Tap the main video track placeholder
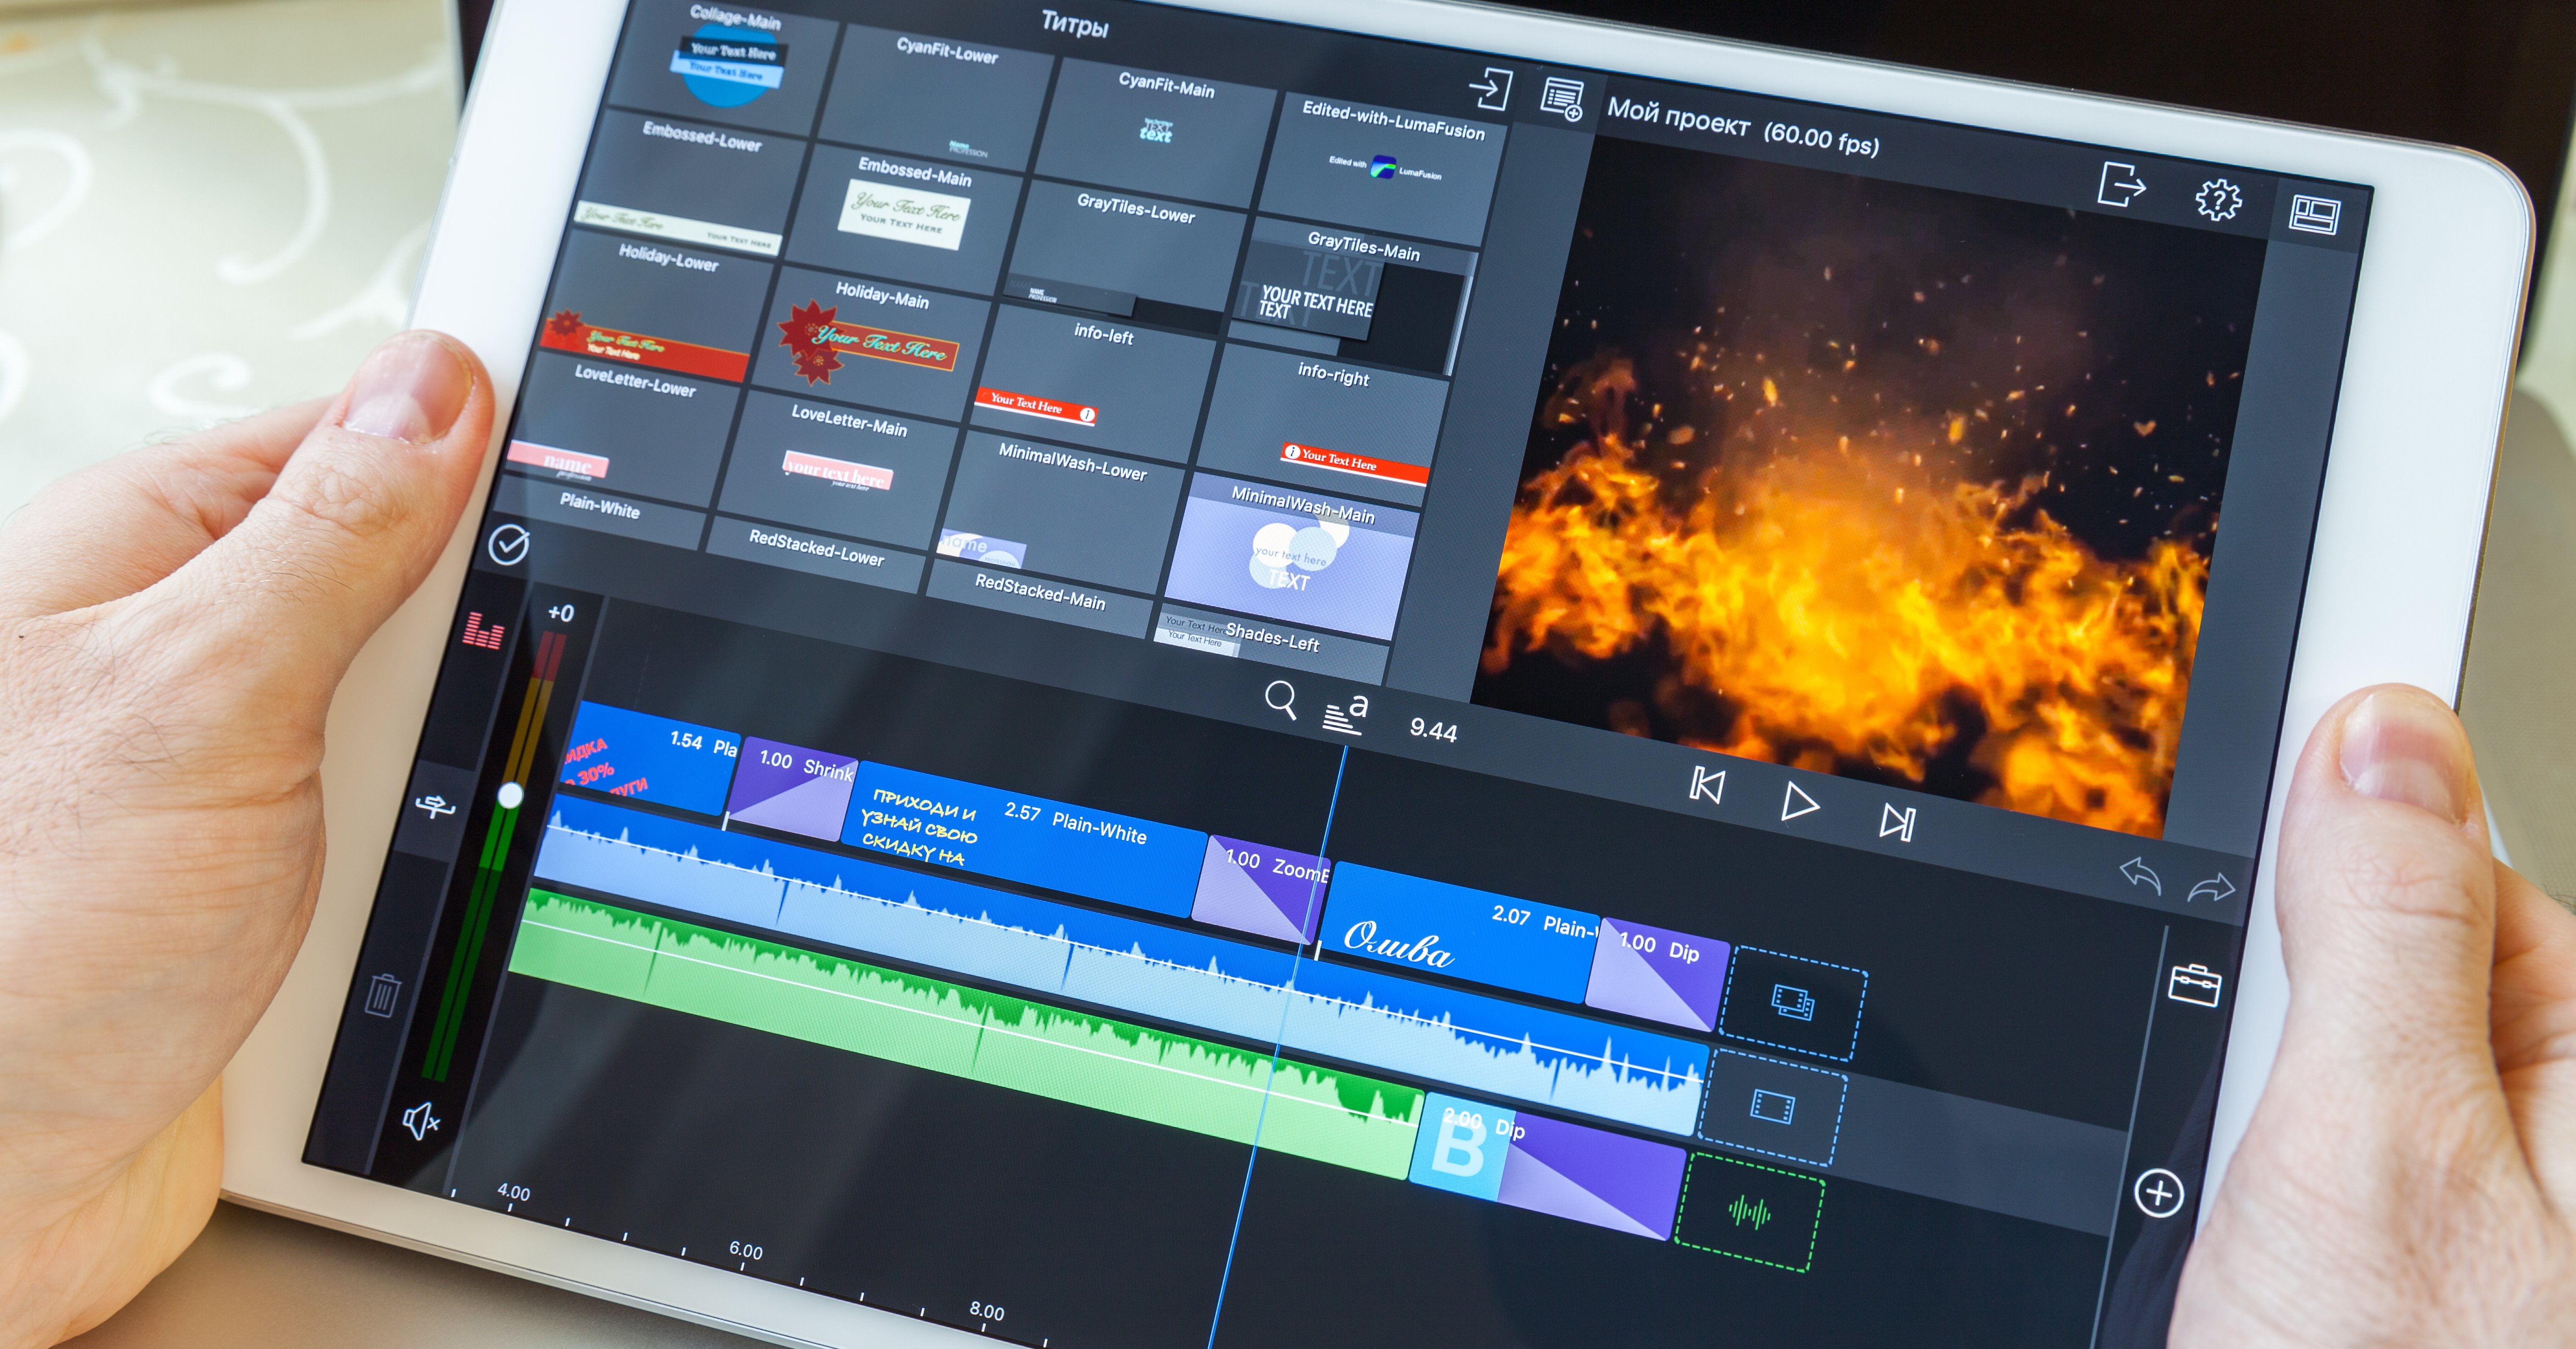Viewport: 2576px width, 1349px height. (1773, 1107)
